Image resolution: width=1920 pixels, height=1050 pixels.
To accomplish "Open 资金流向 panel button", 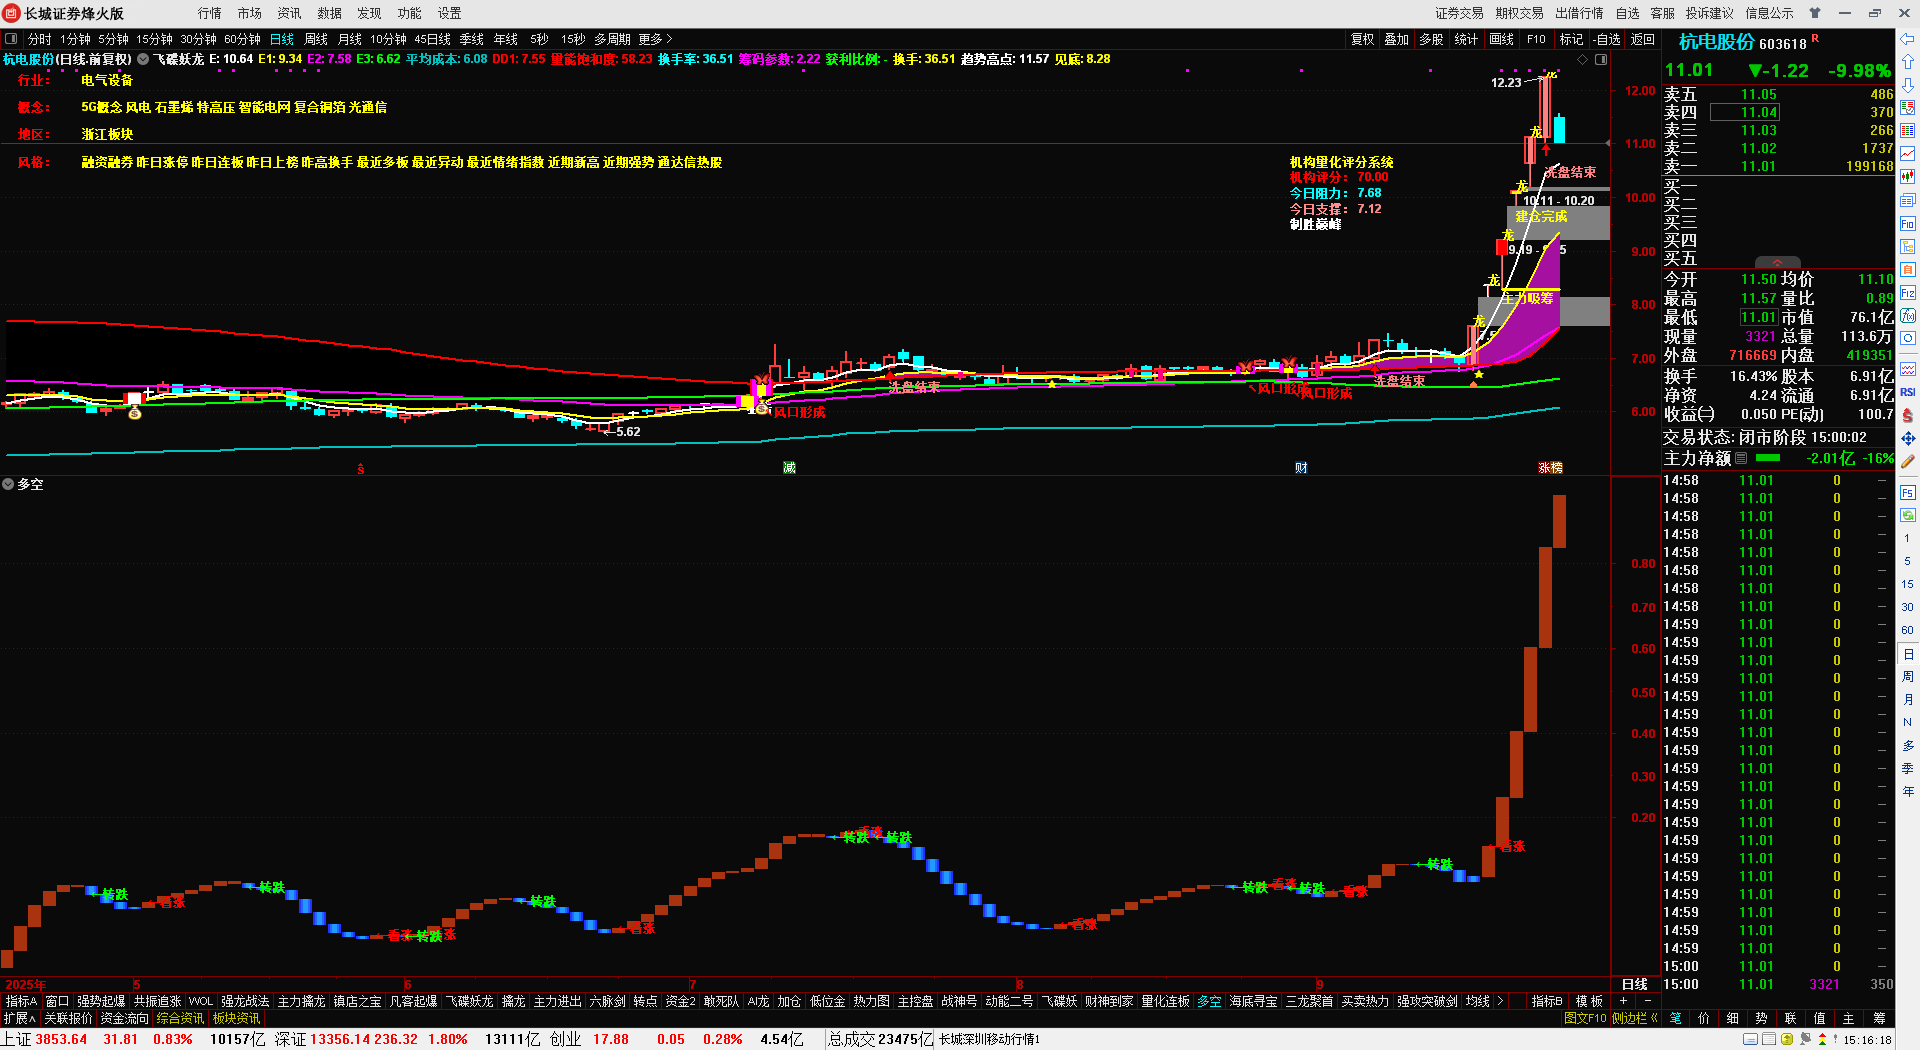I will coord(125,1018).
